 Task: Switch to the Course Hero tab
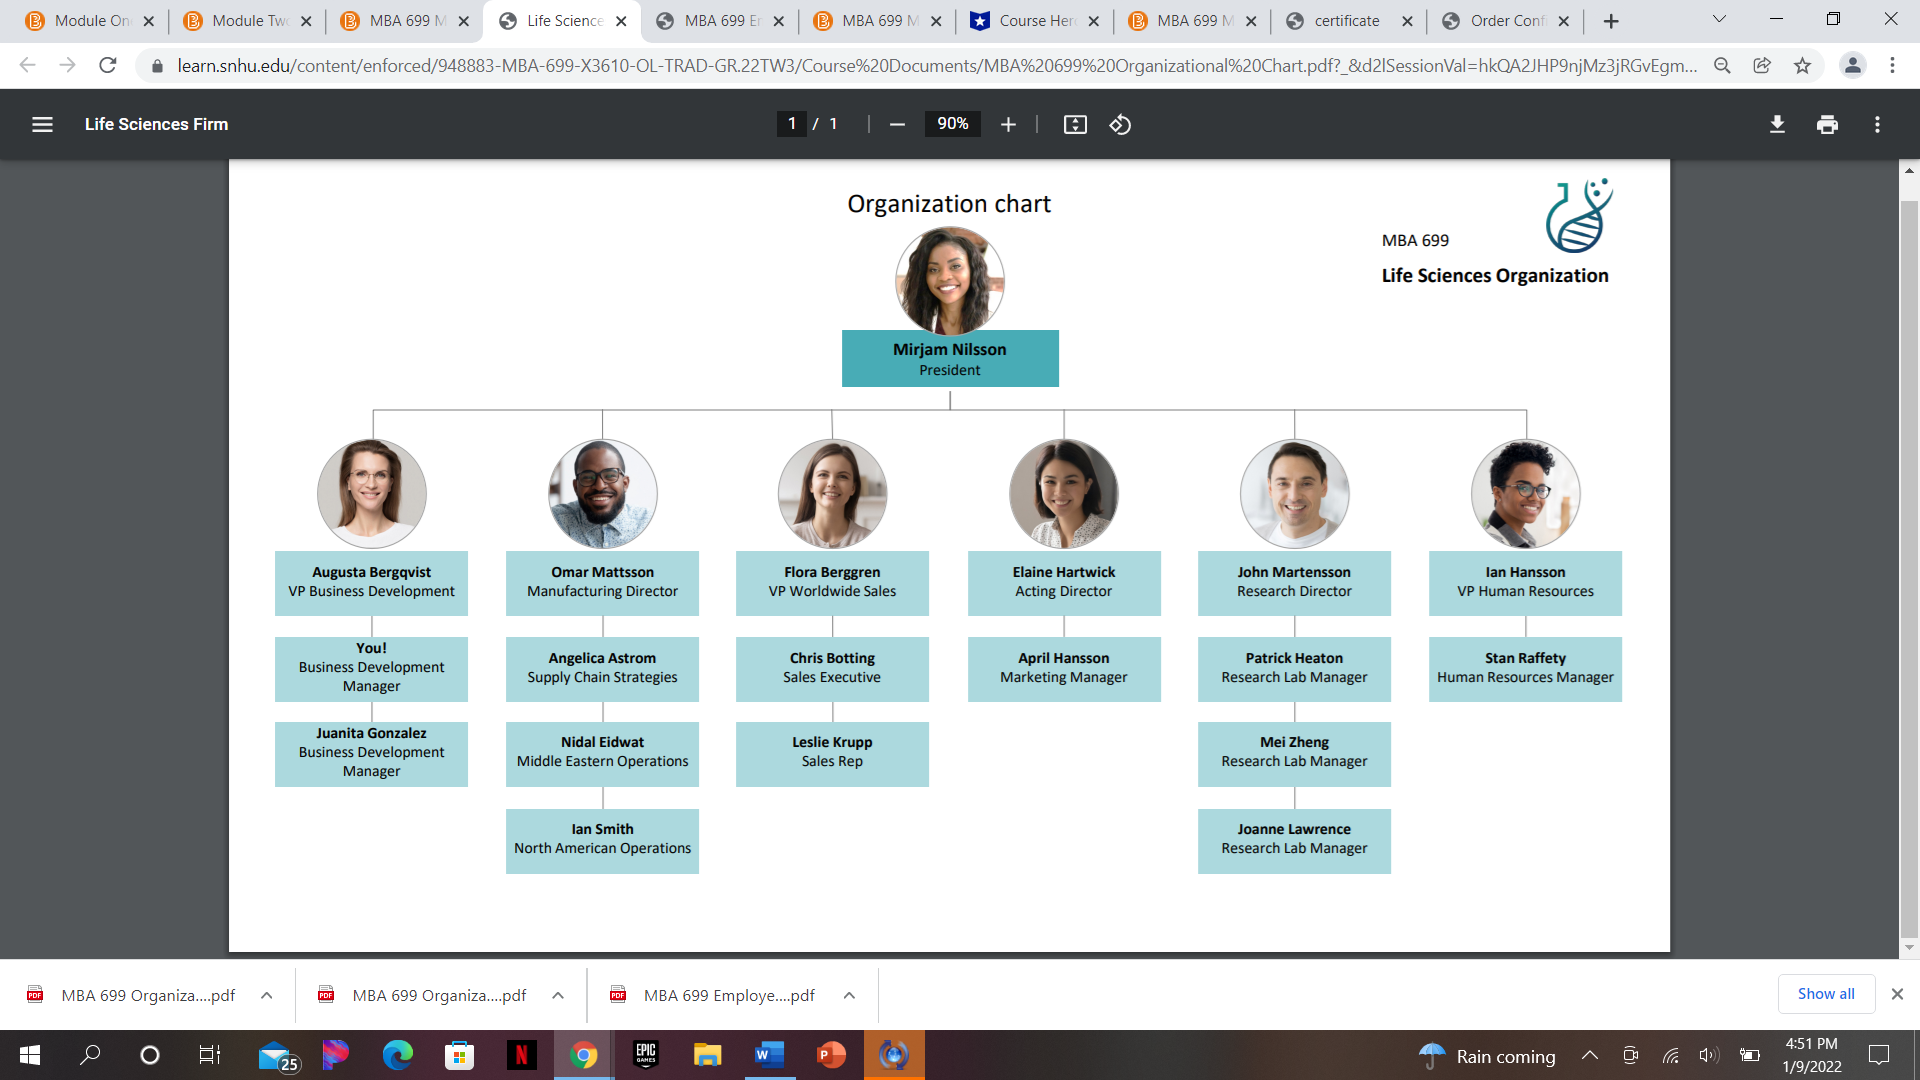point(1036,21)
